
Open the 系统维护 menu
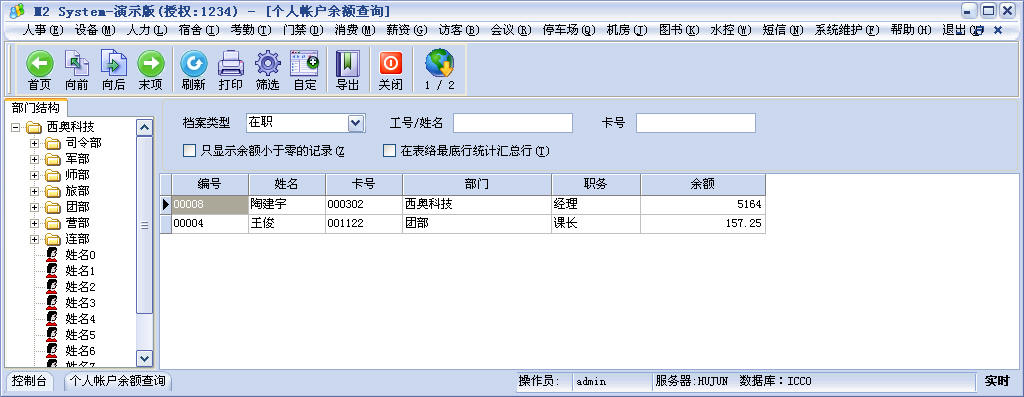coord(847,30)
